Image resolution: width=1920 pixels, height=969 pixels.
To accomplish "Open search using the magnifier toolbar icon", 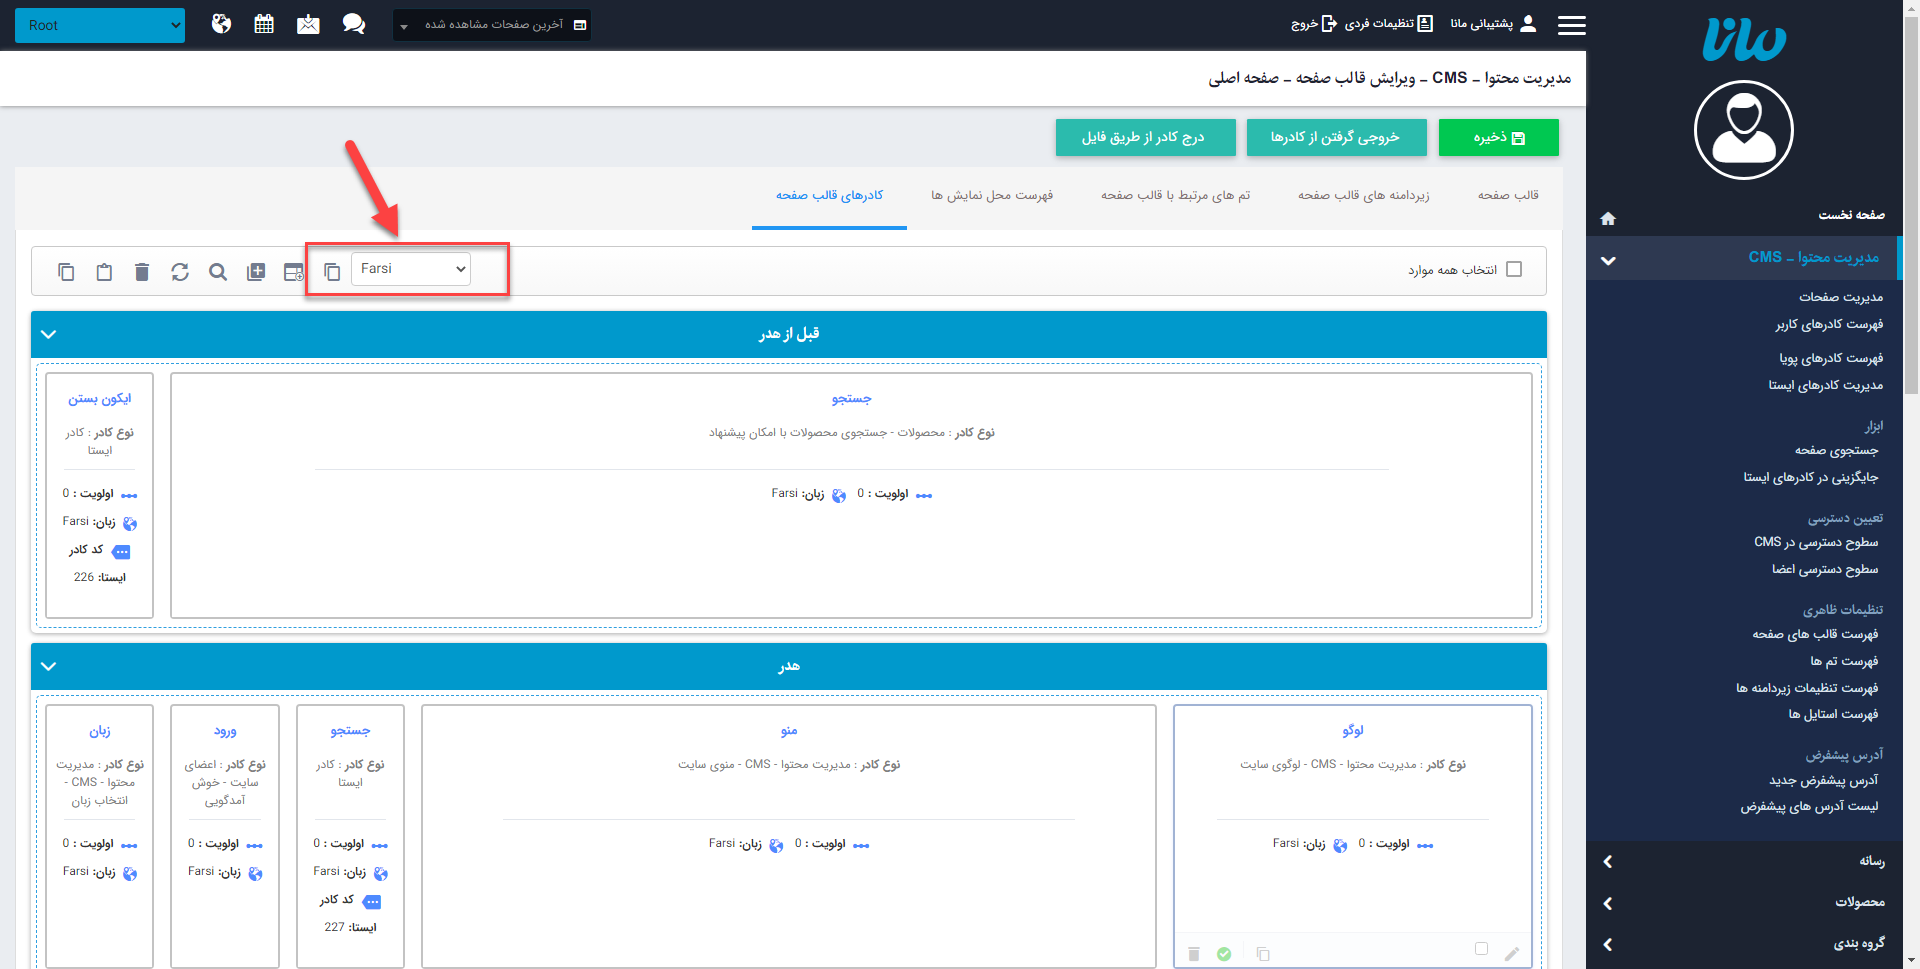I will tap(218, 271).
